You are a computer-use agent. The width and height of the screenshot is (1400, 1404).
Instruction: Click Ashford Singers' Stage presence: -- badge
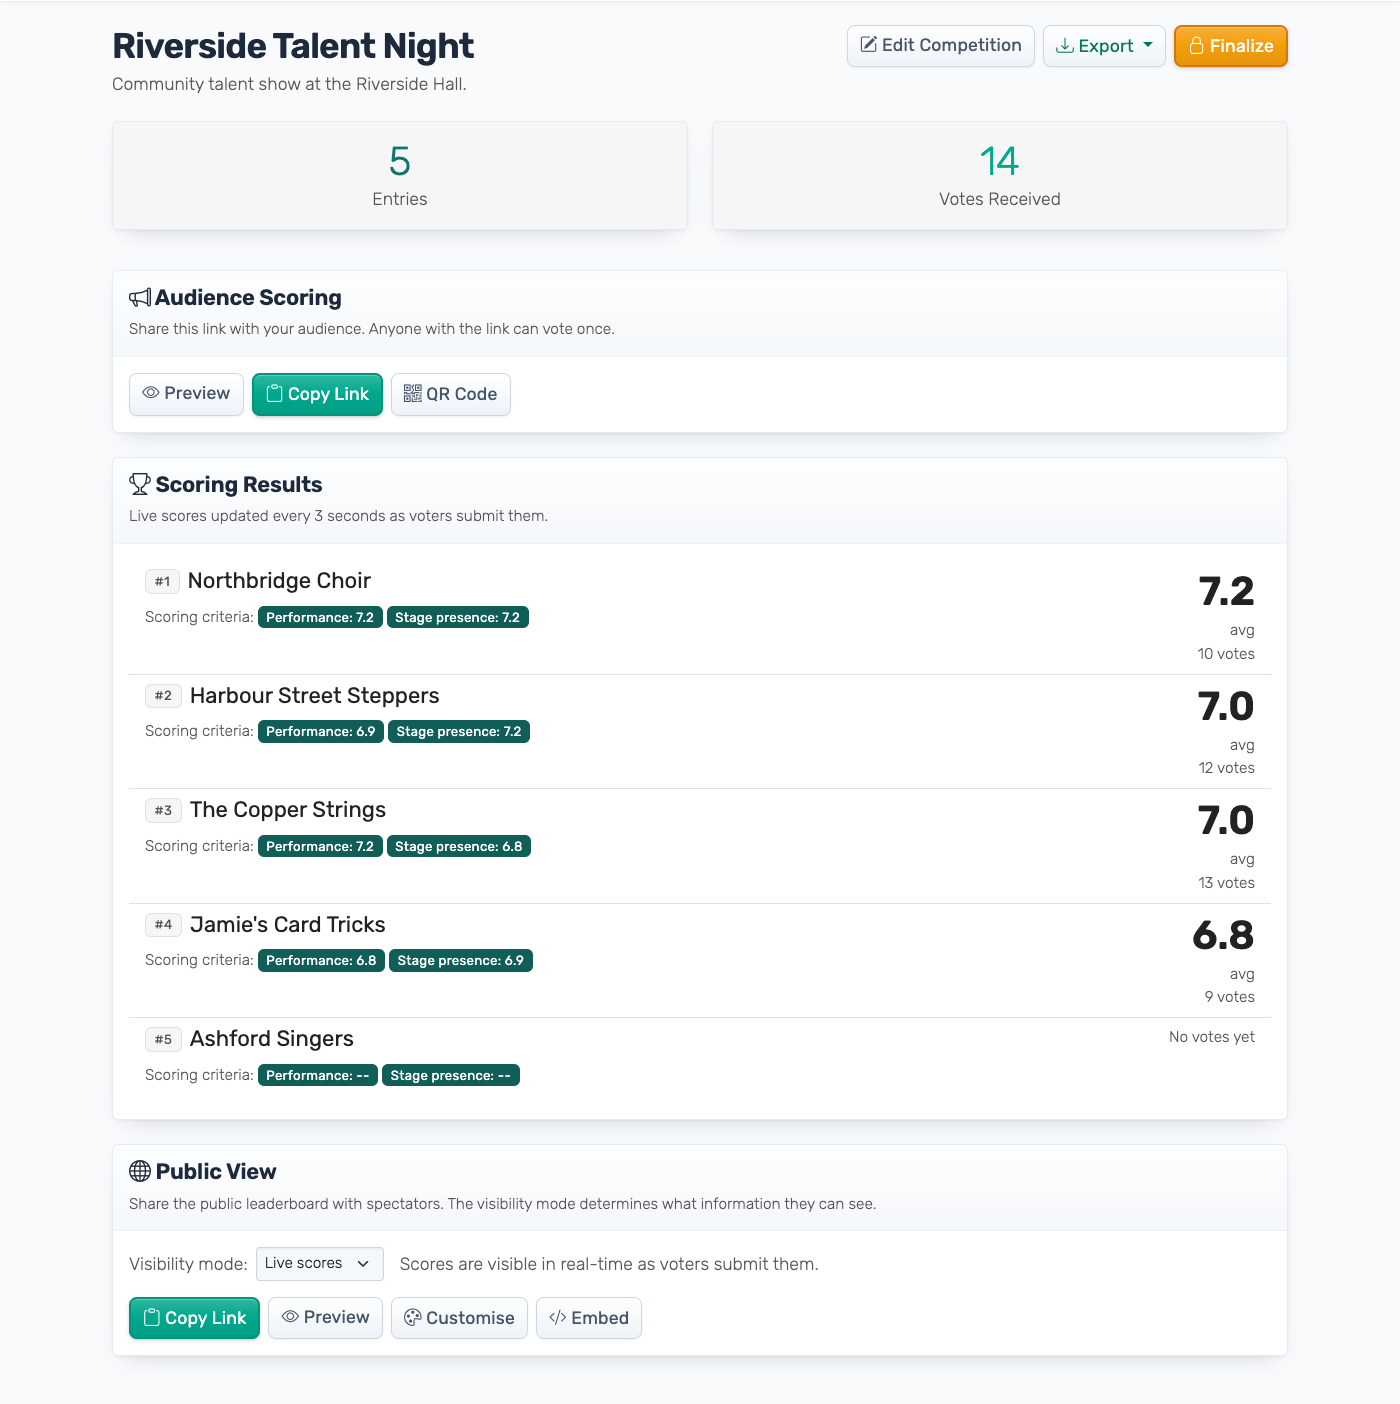[451, 1076]
